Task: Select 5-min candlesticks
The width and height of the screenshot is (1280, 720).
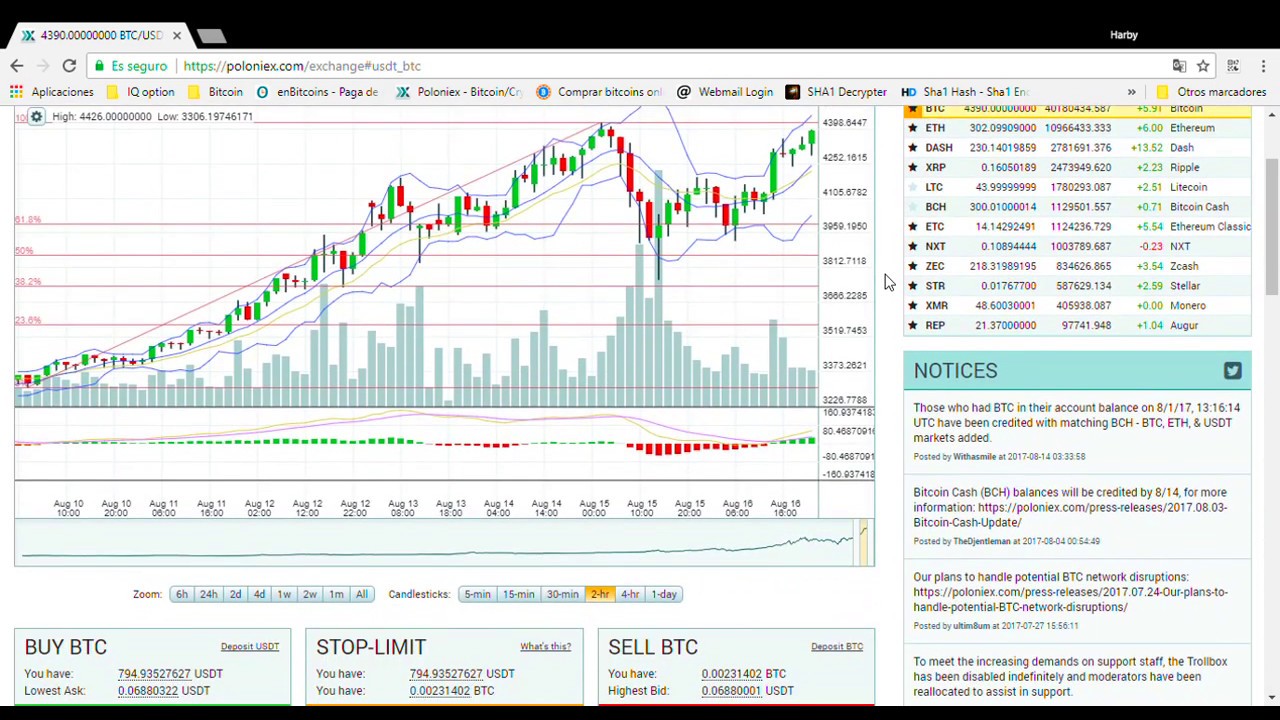Action: 477,594
